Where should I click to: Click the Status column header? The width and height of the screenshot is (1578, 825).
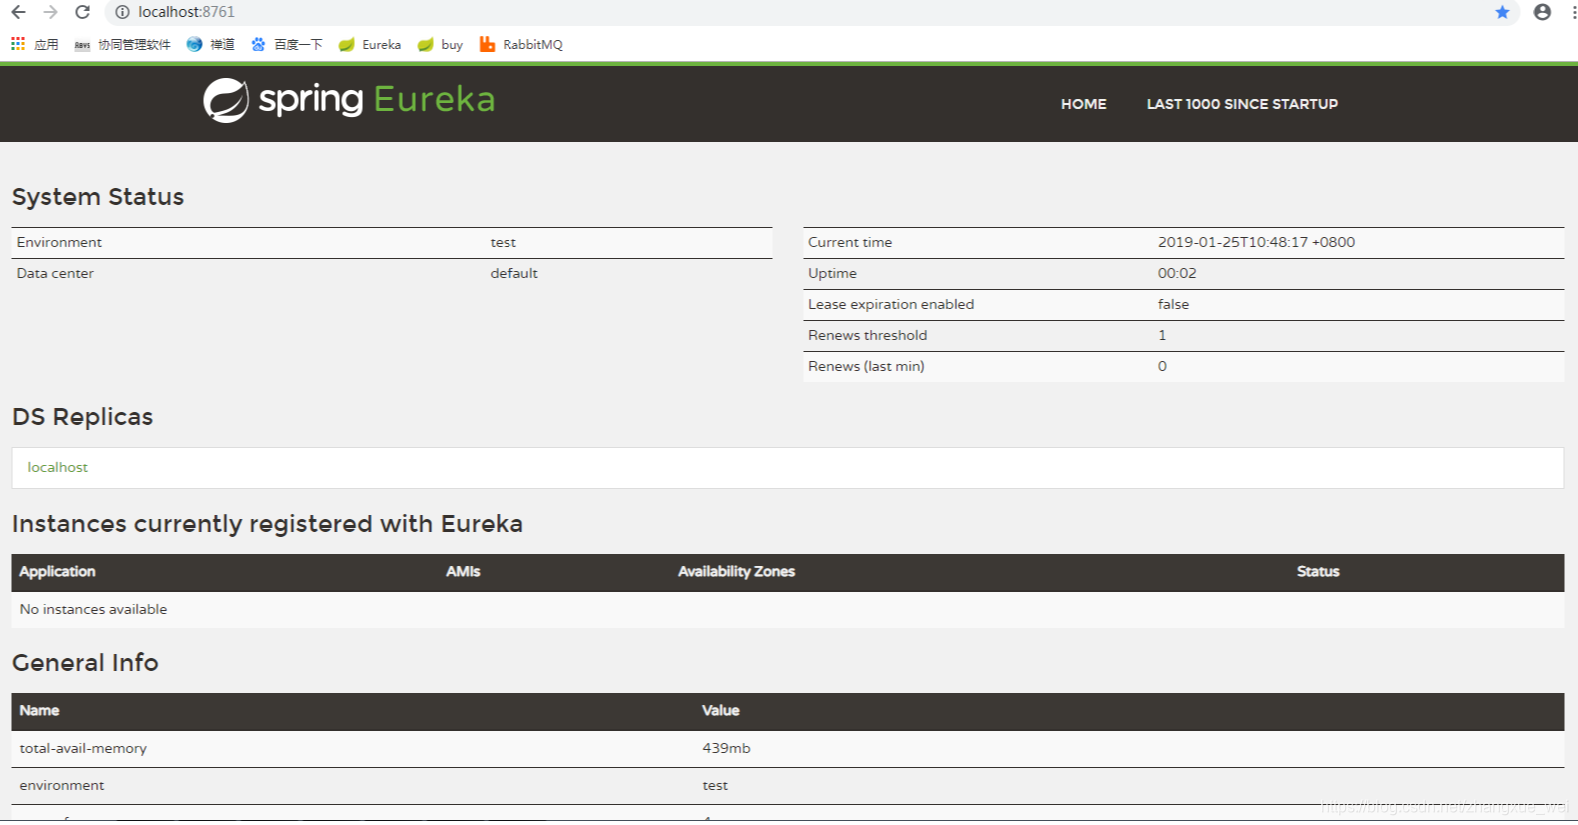pyautogui.click(x=1318, y=571)
